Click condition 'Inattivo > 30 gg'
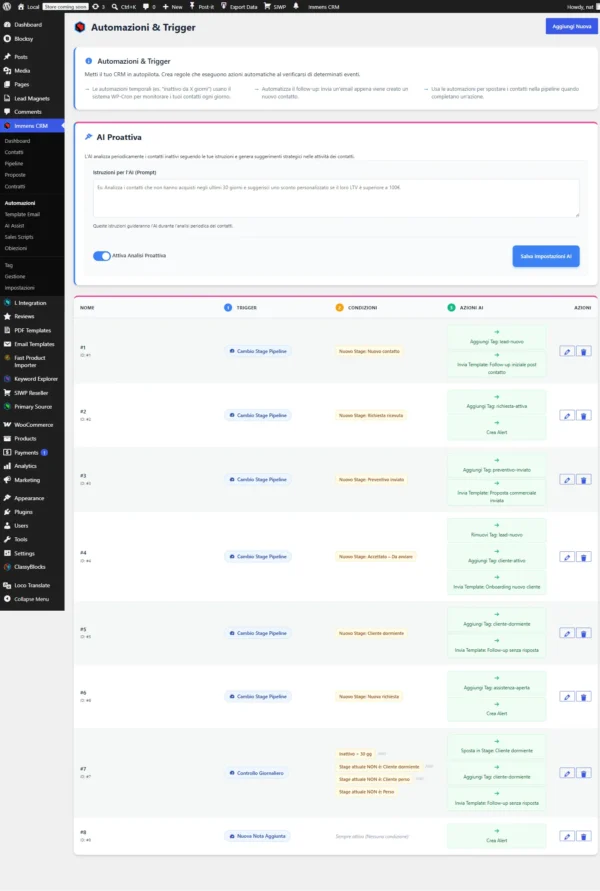Viewport: 600px width, 891px height. click(355, 754)
